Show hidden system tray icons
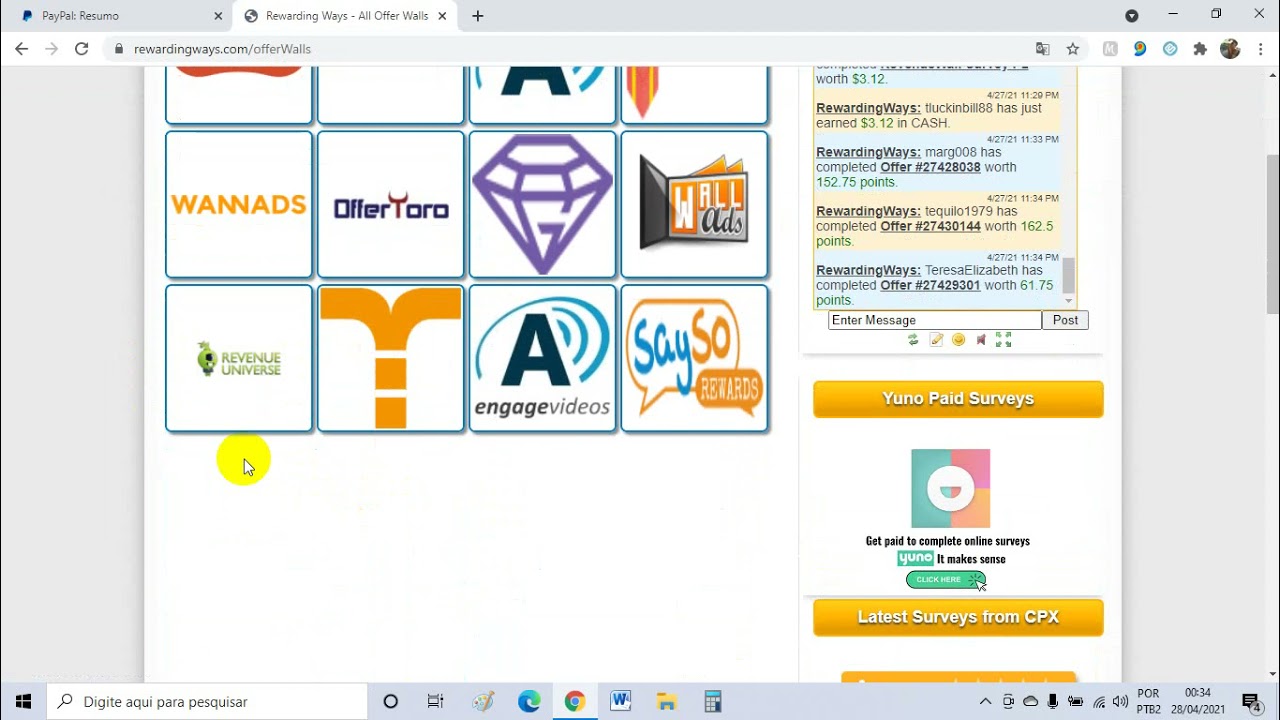1280x720 pixels. tap(985, 701)
